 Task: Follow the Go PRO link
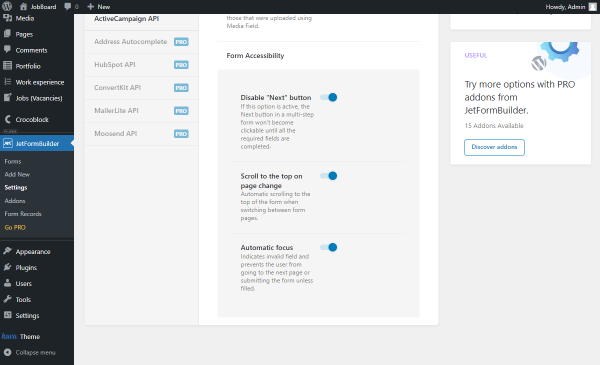click(15, 227)
